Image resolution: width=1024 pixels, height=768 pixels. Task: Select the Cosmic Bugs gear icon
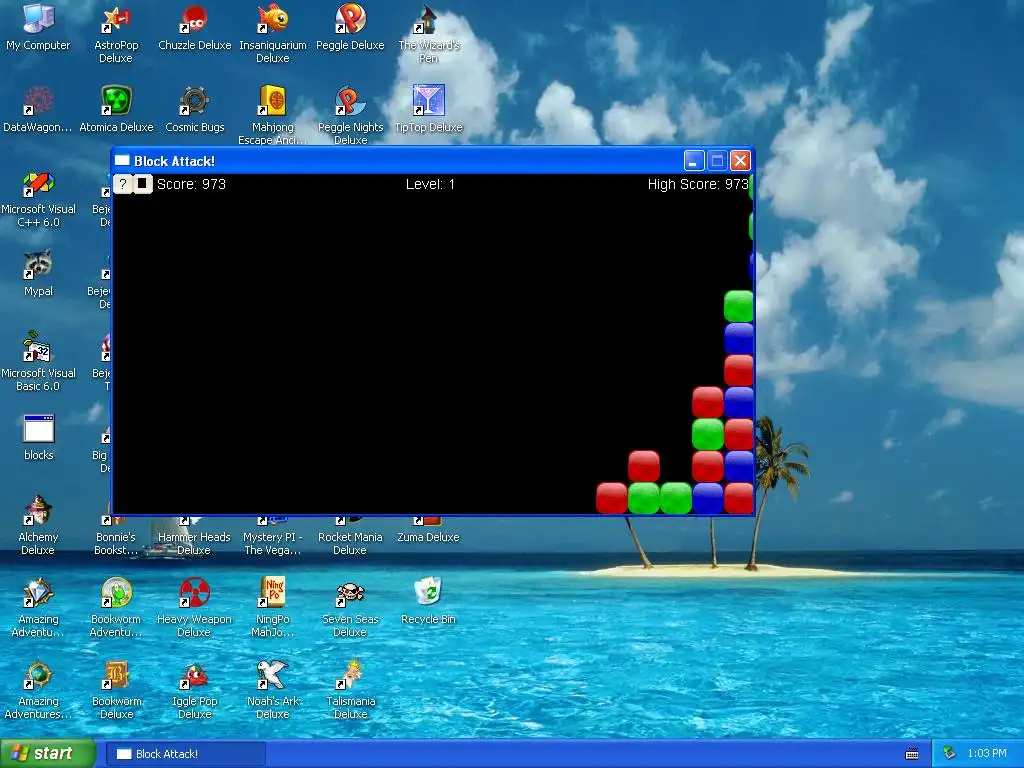(x=195, y=101)
